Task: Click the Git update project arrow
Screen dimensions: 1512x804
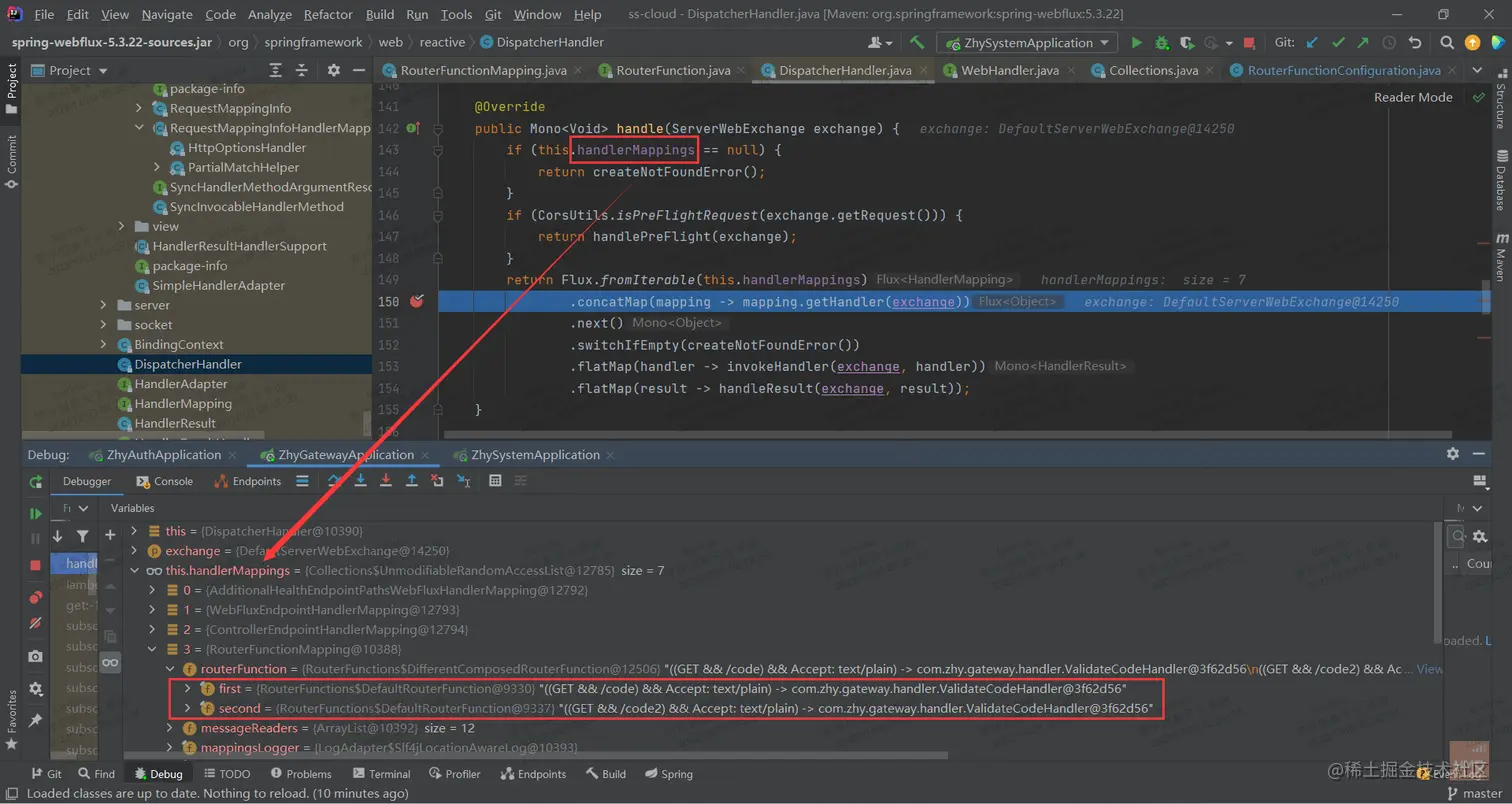Action: click(1312, 43)
